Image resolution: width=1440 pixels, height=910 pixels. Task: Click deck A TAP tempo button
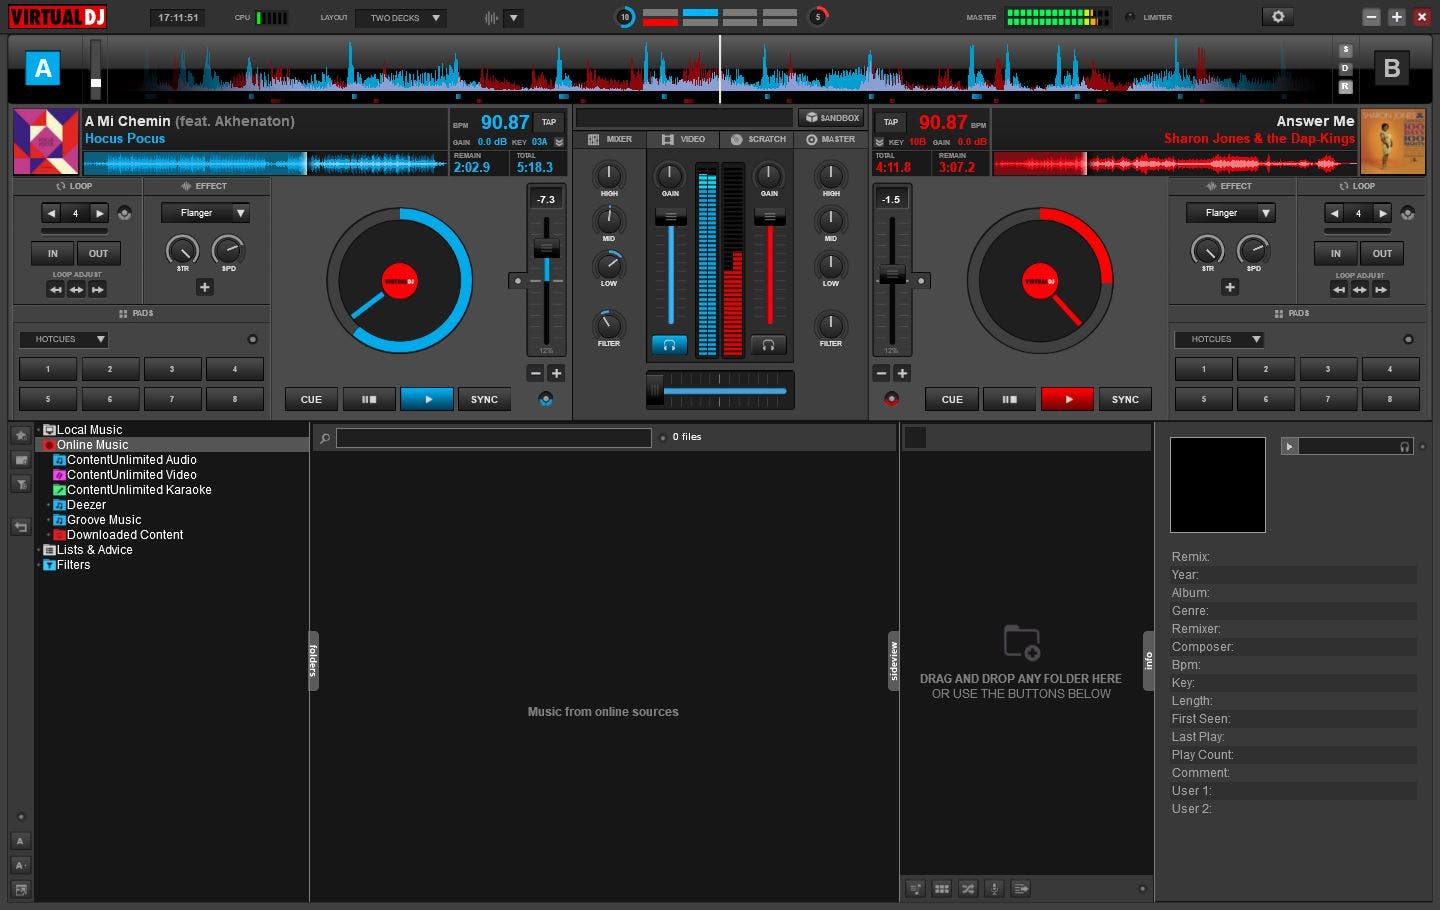(549, 122)
